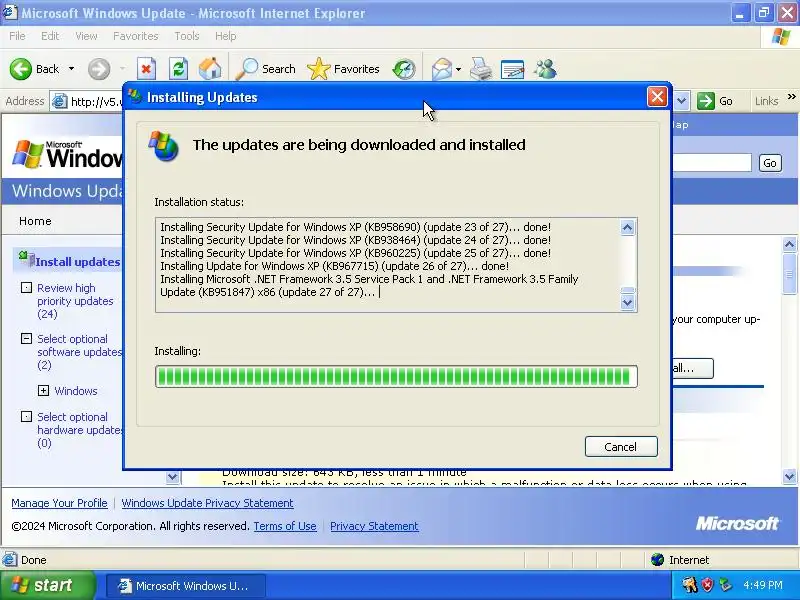Click the Go arrow icon in address bar

[x=706, y=101]
